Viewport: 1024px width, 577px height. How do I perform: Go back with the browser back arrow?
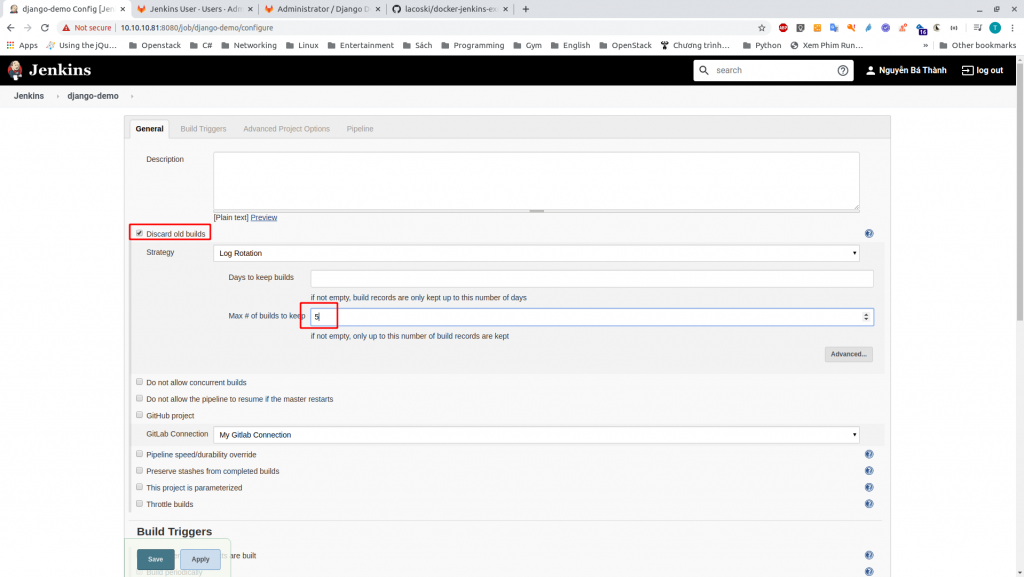10,28
